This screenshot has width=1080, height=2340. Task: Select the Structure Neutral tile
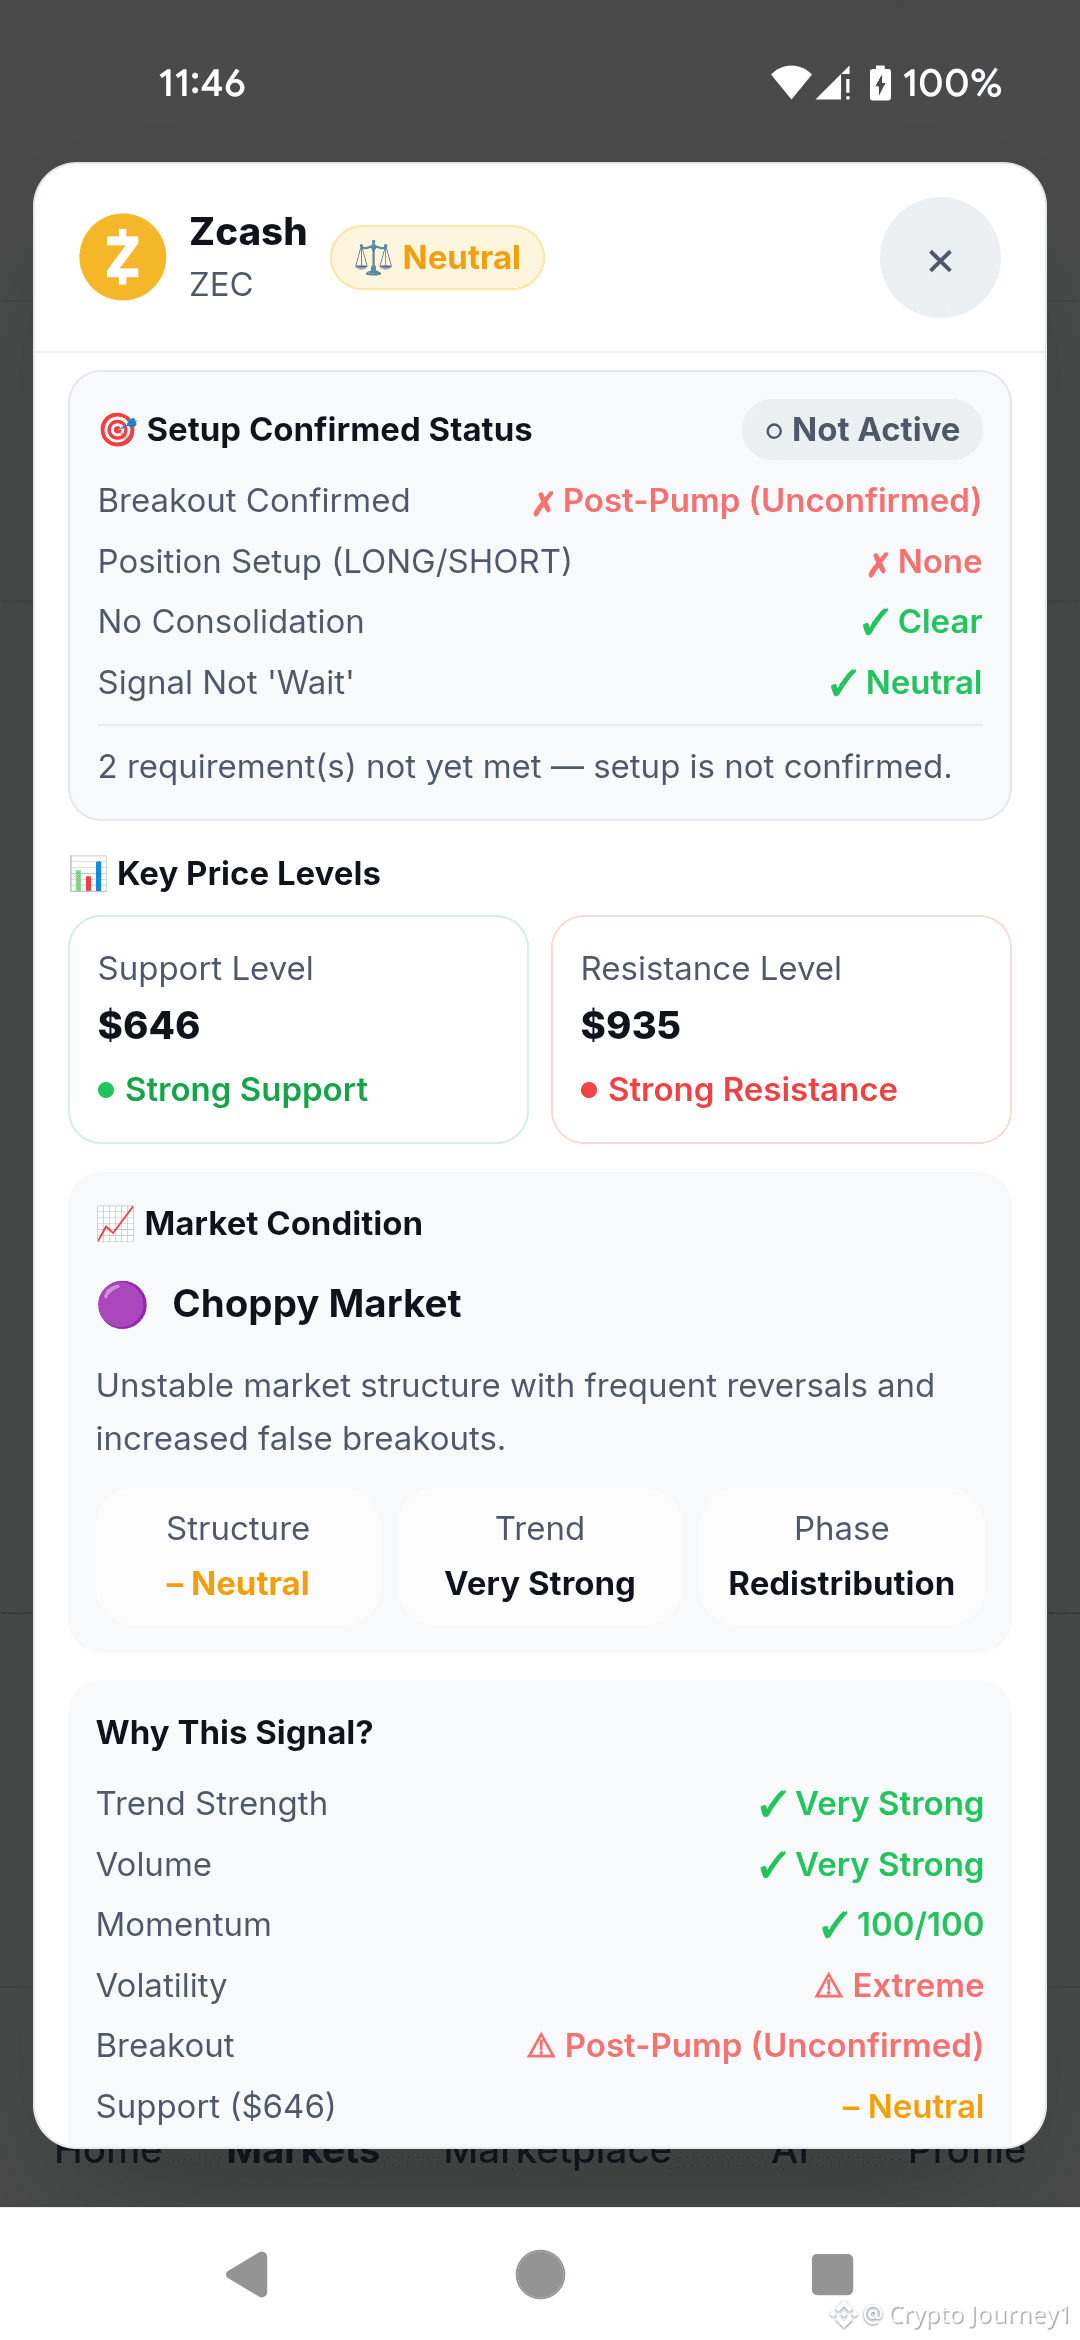[238, 1556]
